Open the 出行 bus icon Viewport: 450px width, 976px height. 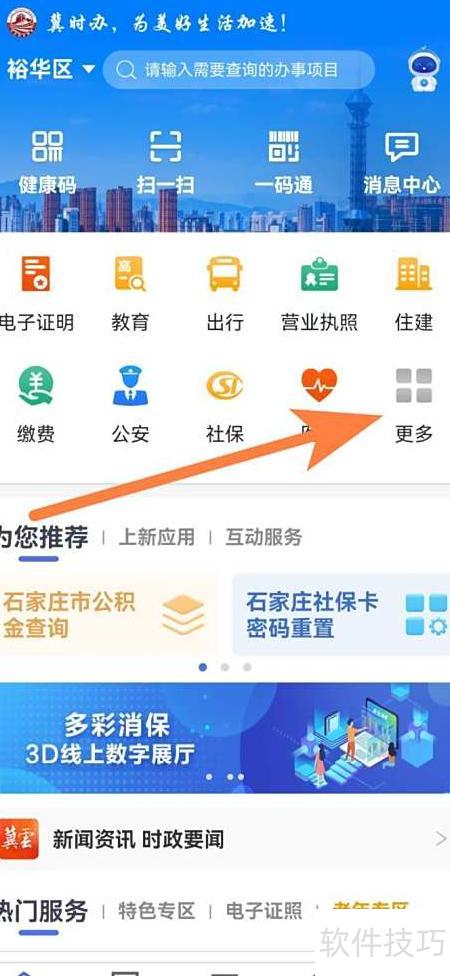(x=224, y=293)
